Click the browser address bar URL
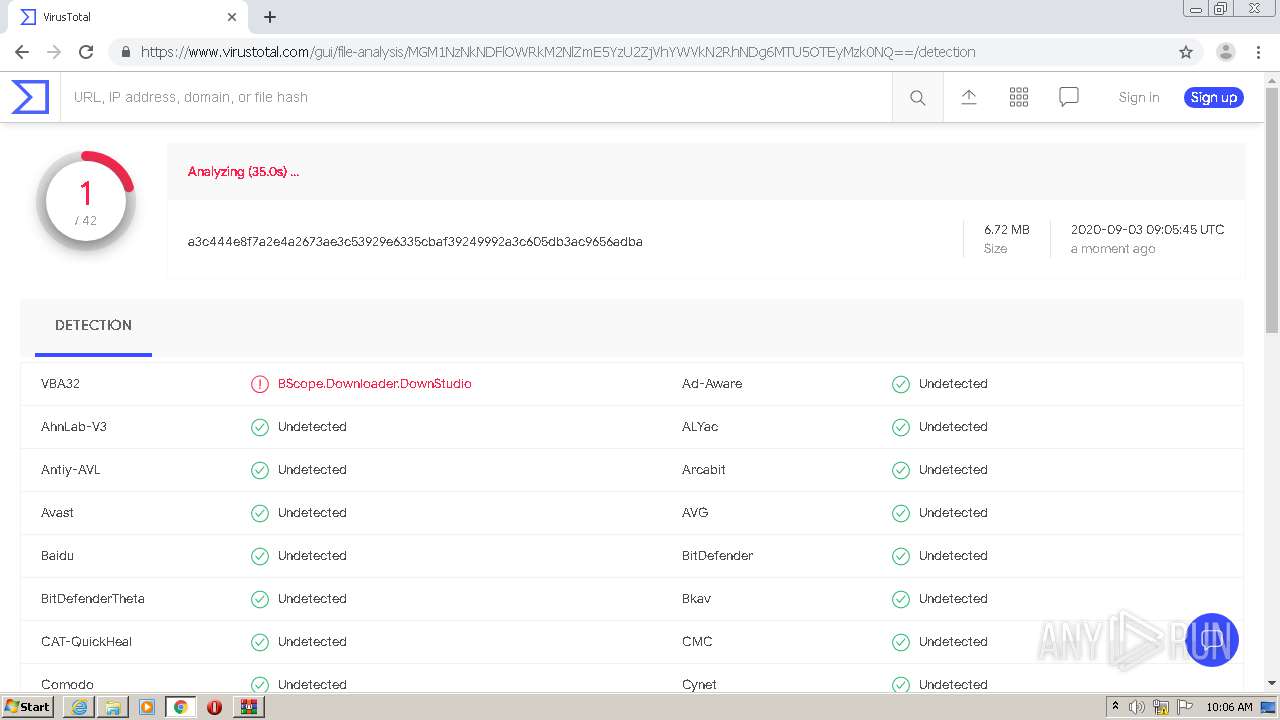Viewport: 1280px width, 720px height. (x=558, y=52)
